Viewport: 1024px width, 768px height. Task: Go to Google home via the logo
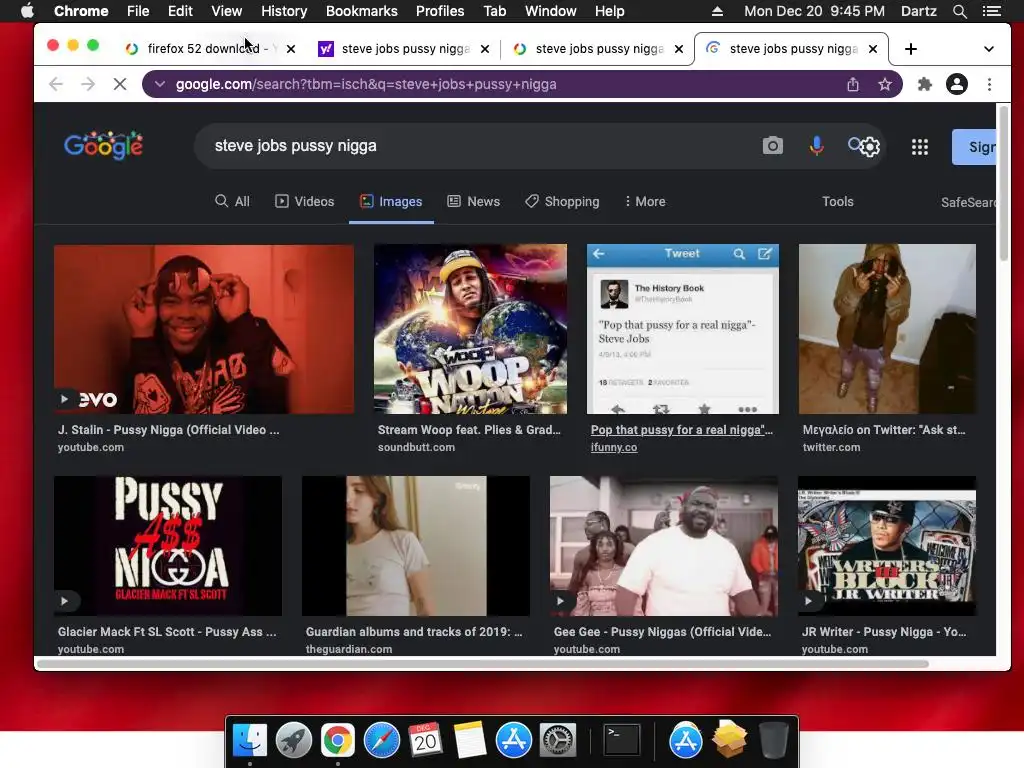(103, 145)
